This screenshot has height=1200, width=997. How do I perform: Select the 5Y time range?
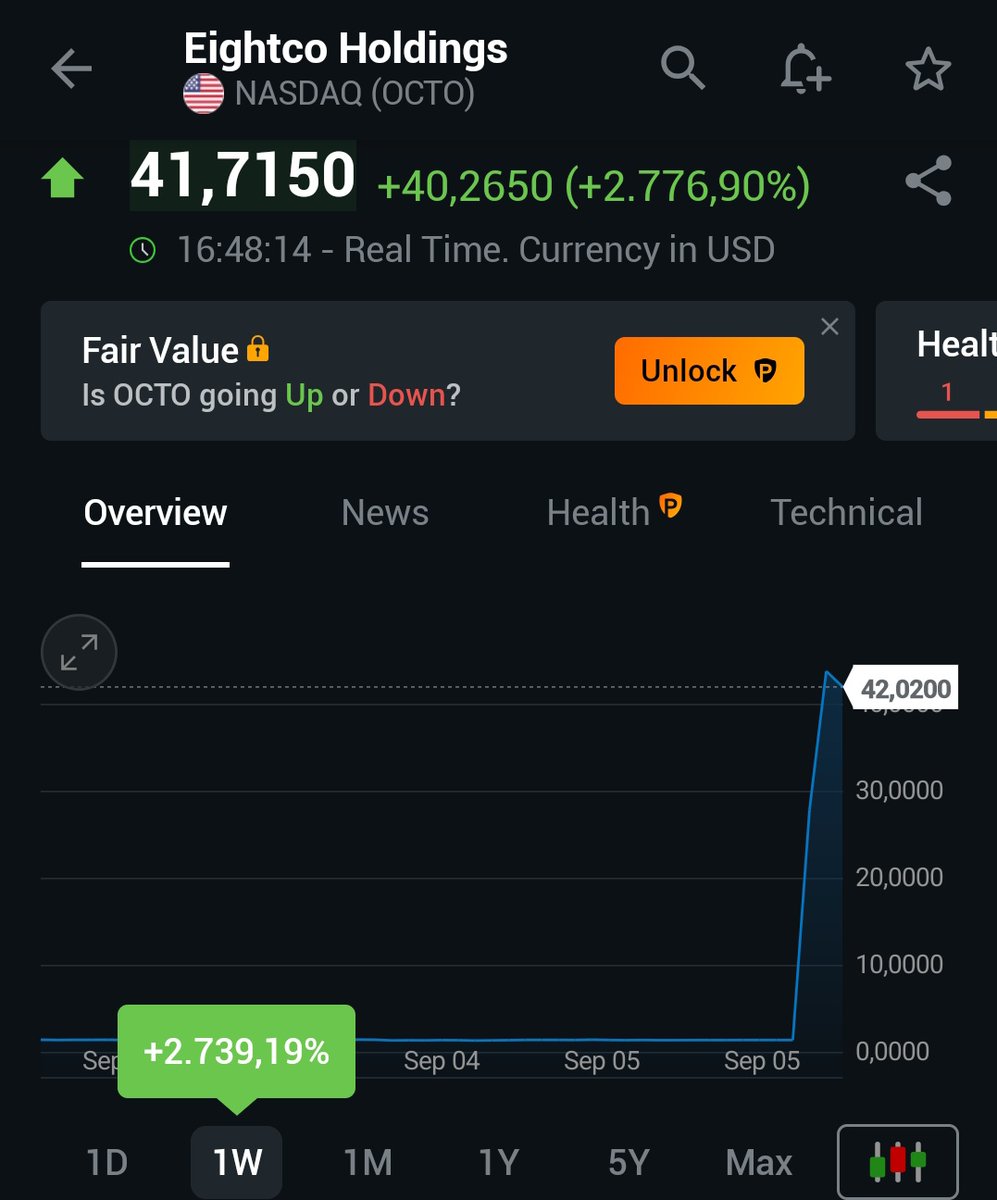[629, 1163]
